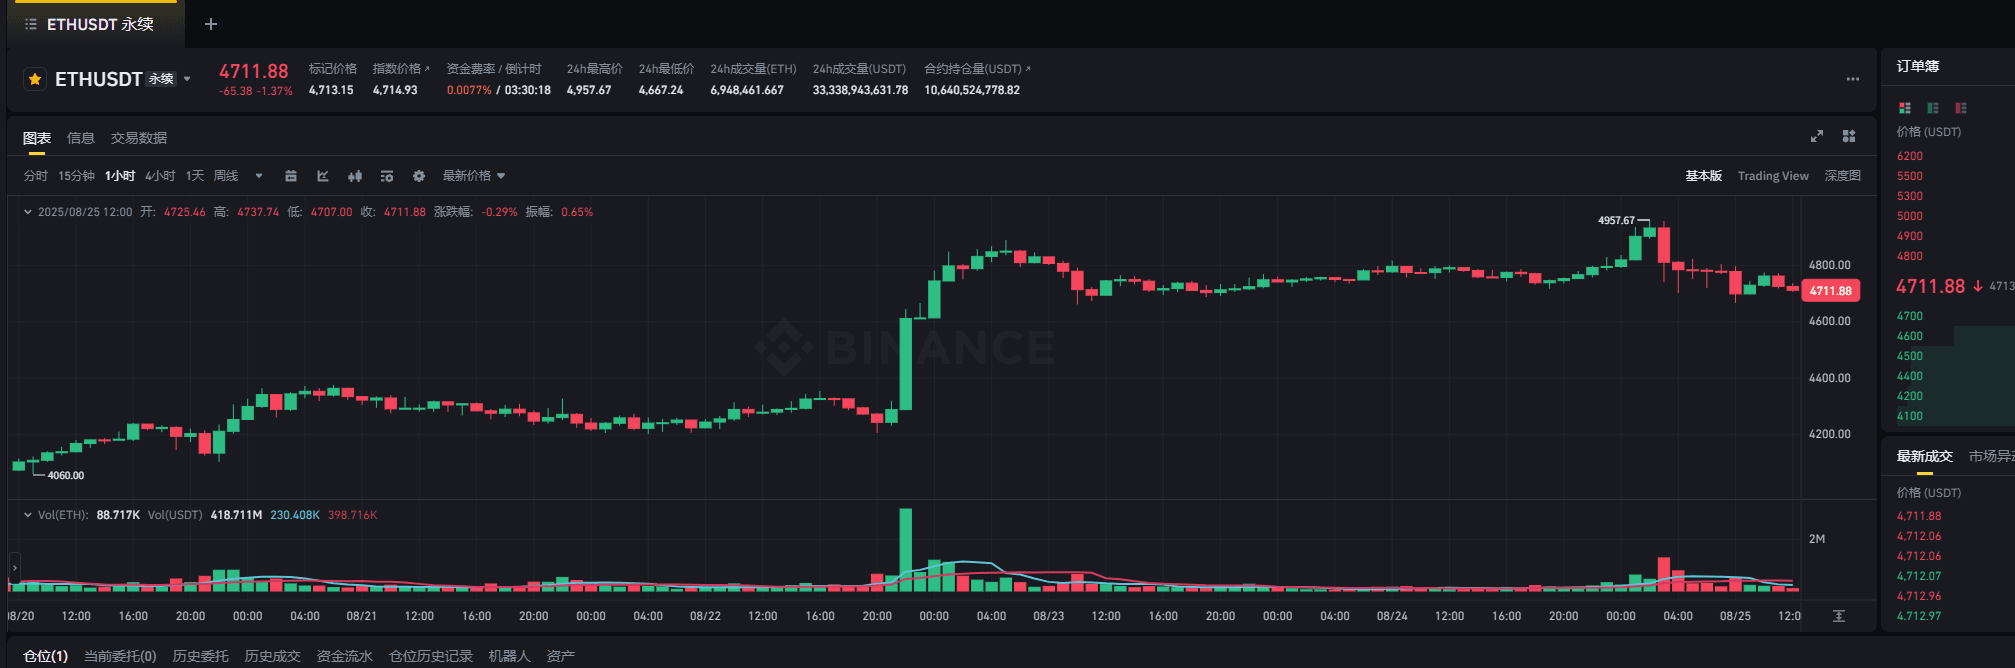Viewport: 2015px width, 668px height.
Task: Select the 15分钟 interval
Action: tap(76, 176)
